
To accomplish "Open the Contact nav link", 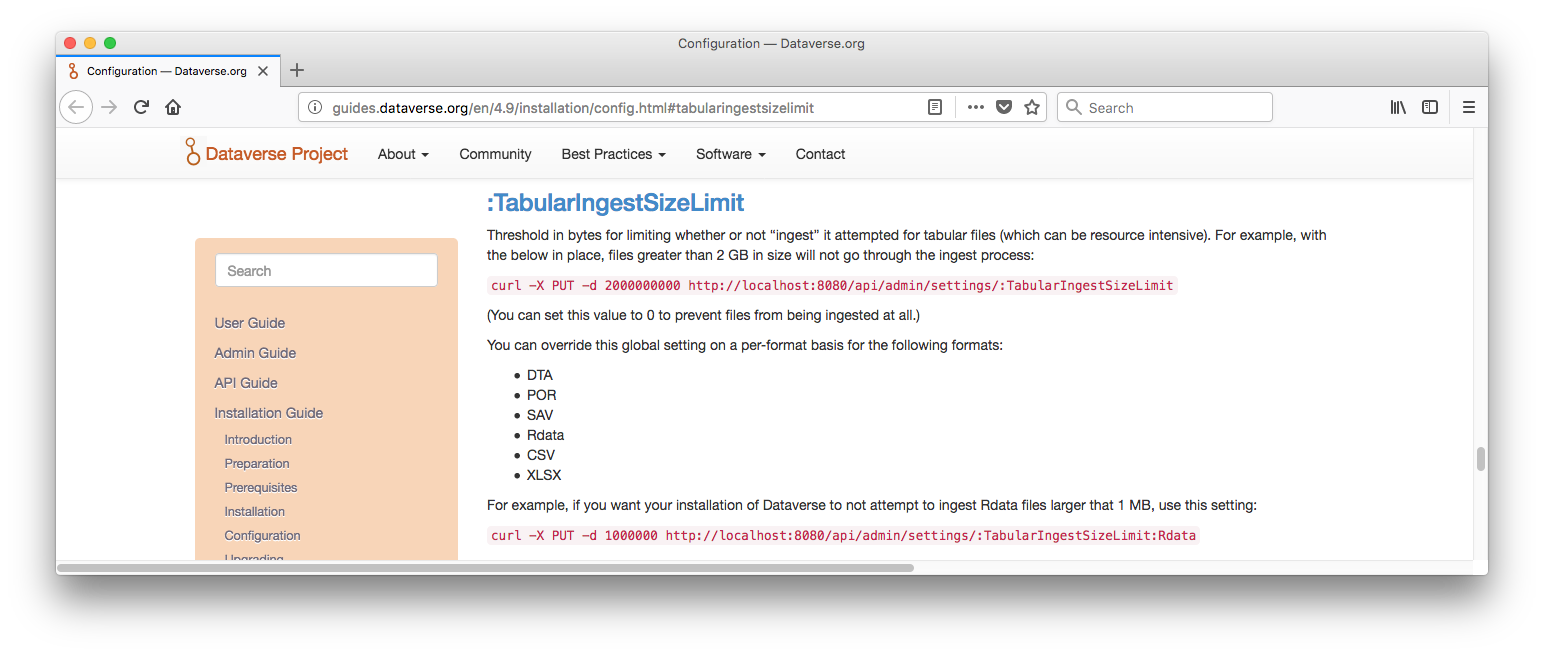I will pyautogui.click(x=820, y=154).
